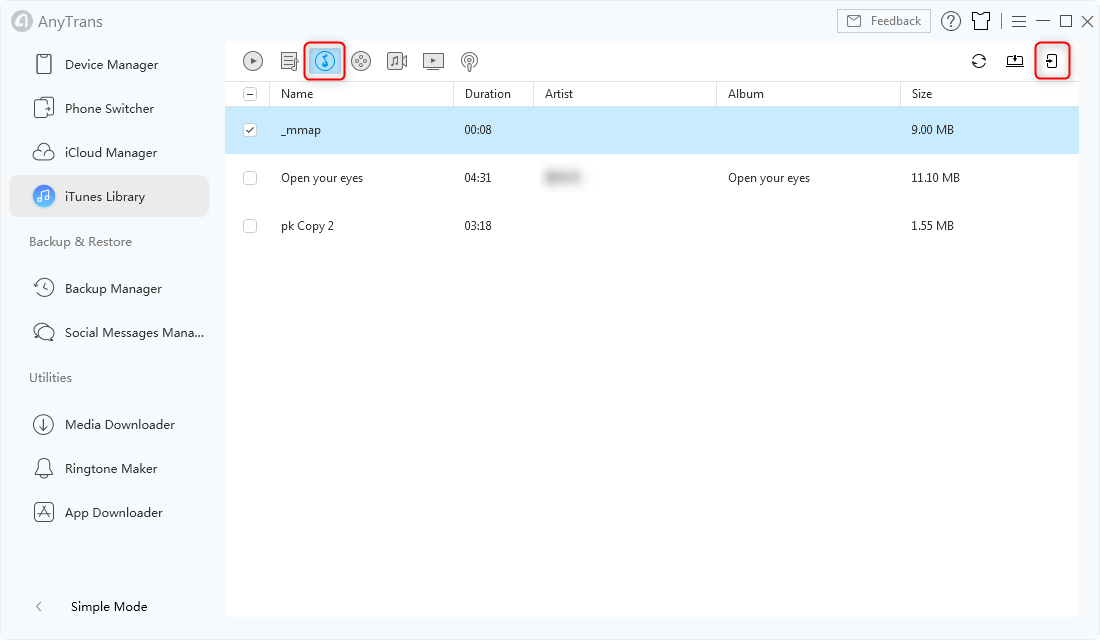
Task: Click the Feedback button
Action: point(884,21)
